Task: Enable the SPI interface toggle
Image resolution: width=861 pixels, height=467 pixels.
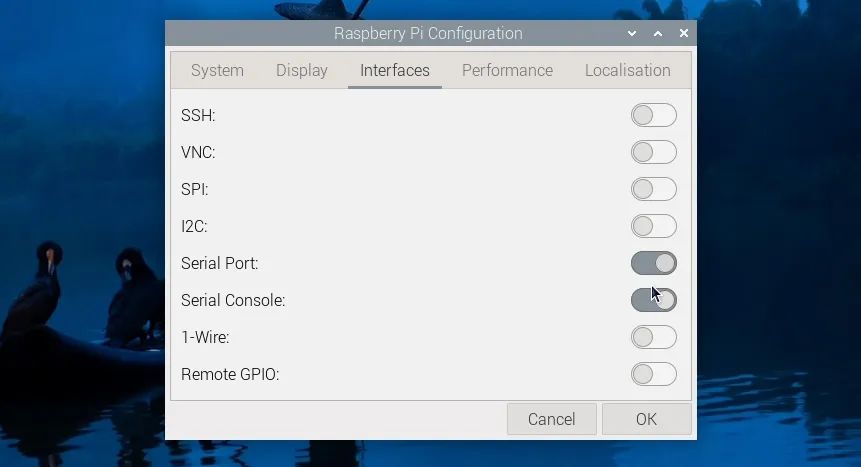Action: coord(653,189)
